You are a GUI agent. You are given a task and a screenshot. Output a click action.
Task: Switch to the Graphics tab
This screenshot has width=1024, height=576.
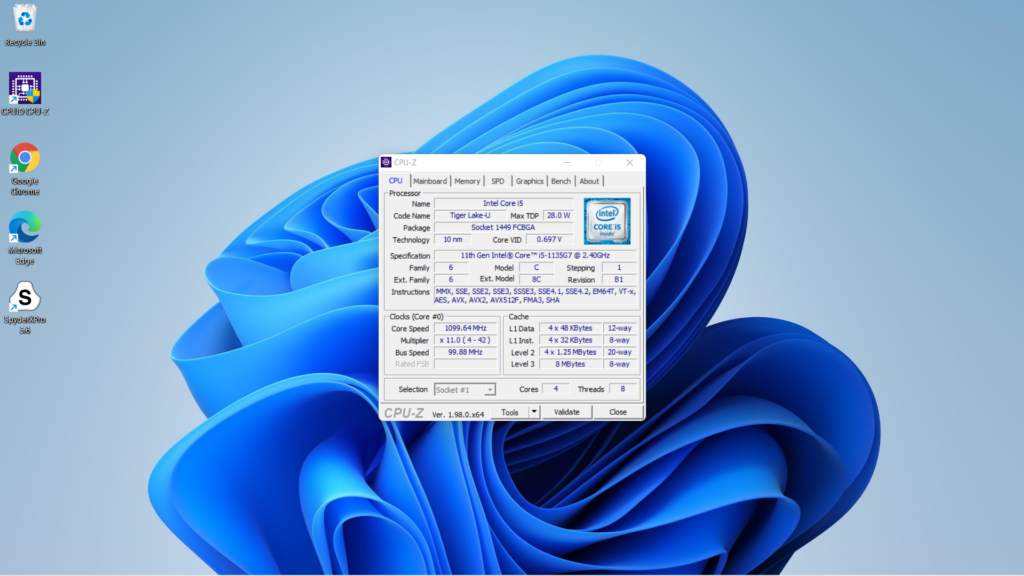tap(529, 182)
